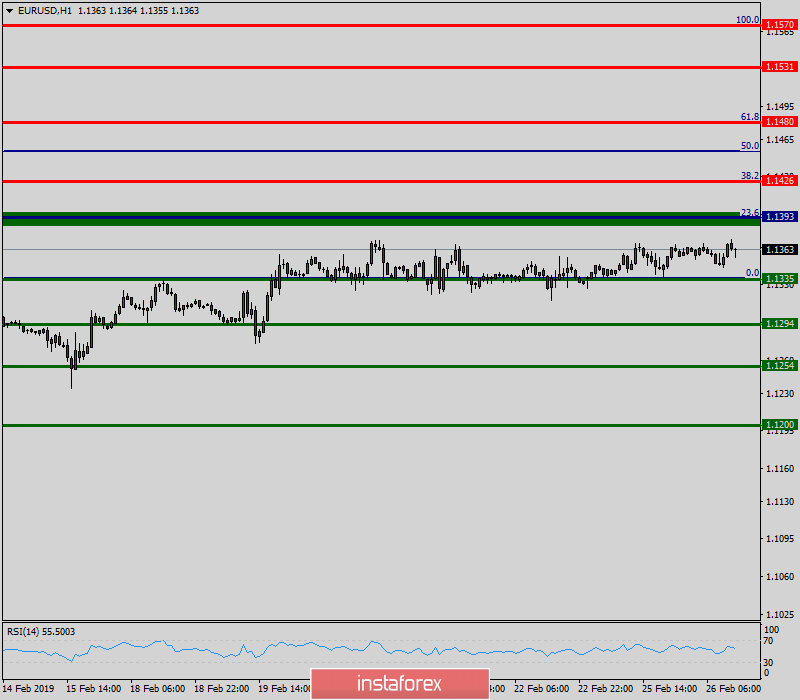Screen dimensions: 800x700
Task: Click the 1.1531 red price label
Action: 780,67
